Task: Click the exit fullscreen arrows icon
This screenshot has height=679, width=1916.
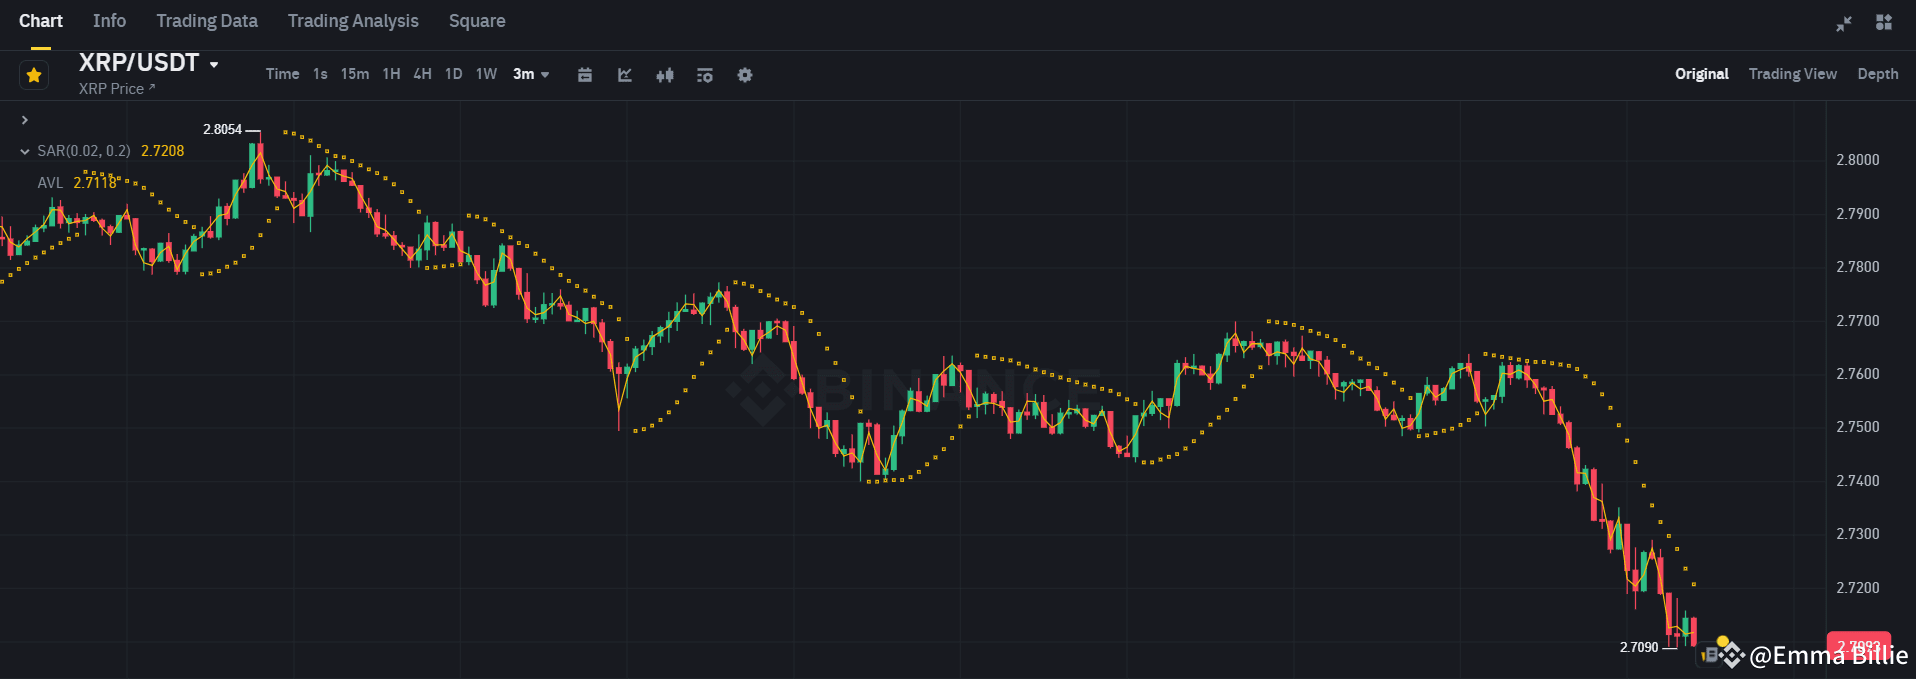Action: [1843, 22]
